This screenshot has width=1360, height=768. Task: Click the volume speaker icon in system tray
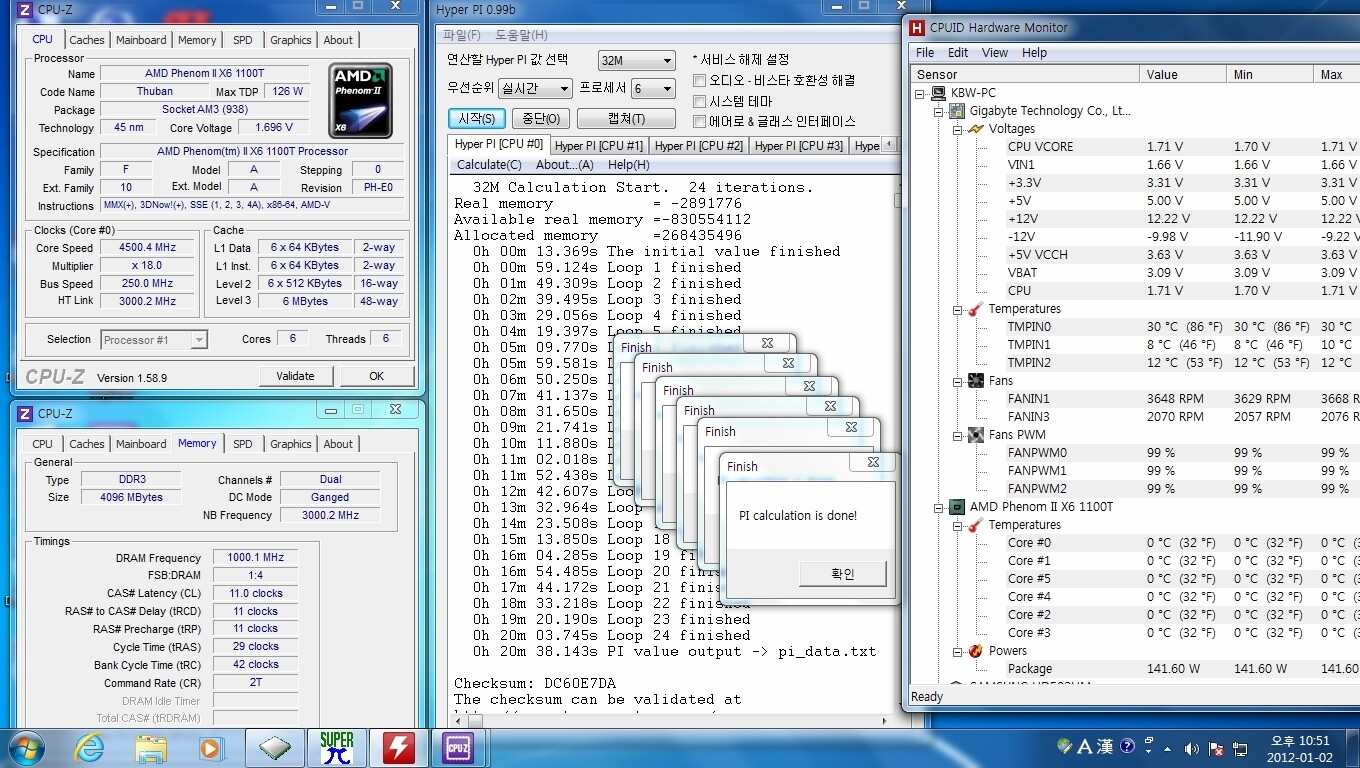1191,748
